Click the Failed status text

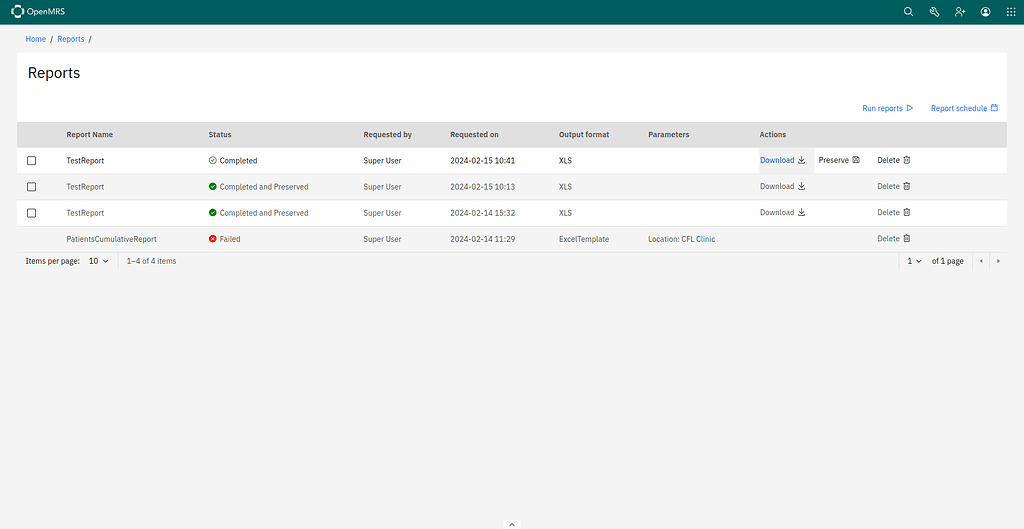coord(230,239)
